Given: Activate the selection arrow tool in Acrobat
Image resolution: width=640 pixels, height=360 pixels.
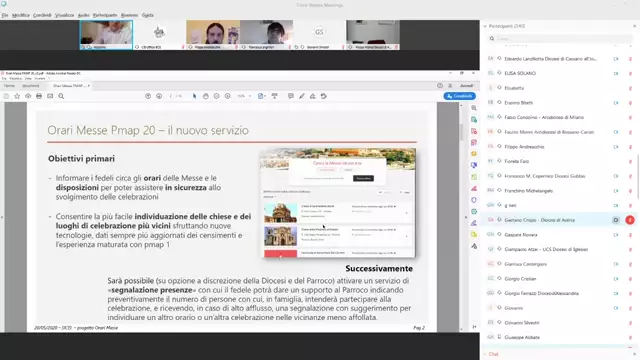Looking at the screenshot, I should [x=194, y=96].
